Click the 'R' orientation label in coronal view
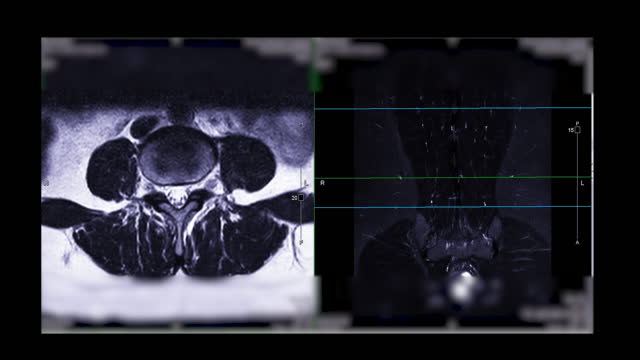 pos(322,183)
